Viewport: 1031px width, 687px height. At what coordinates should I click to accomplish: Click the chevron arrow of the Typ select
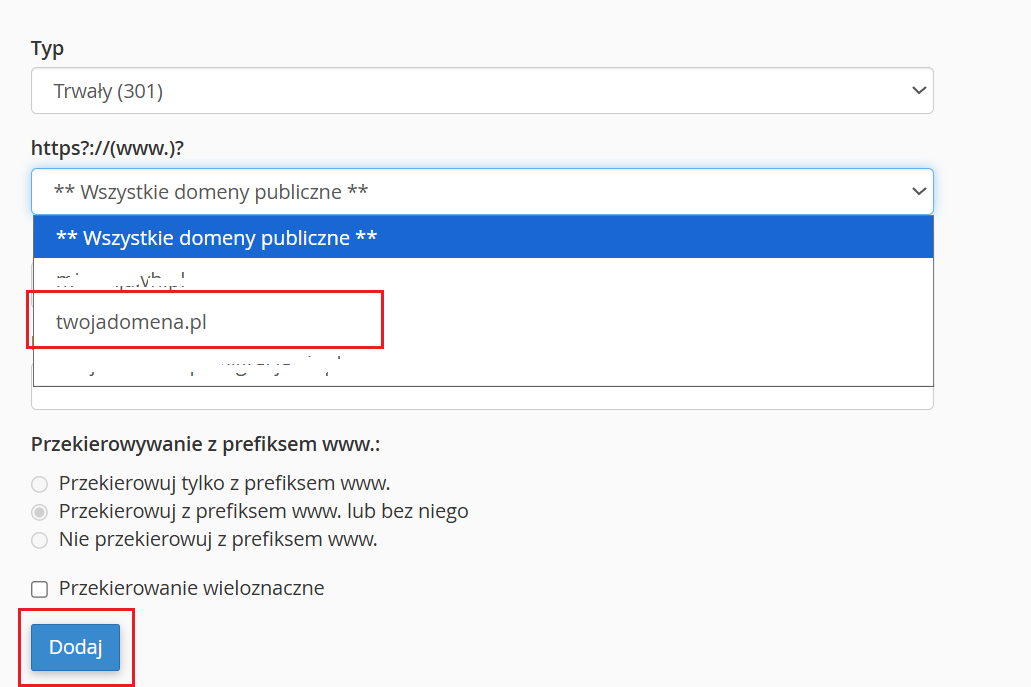click(919, 91)
